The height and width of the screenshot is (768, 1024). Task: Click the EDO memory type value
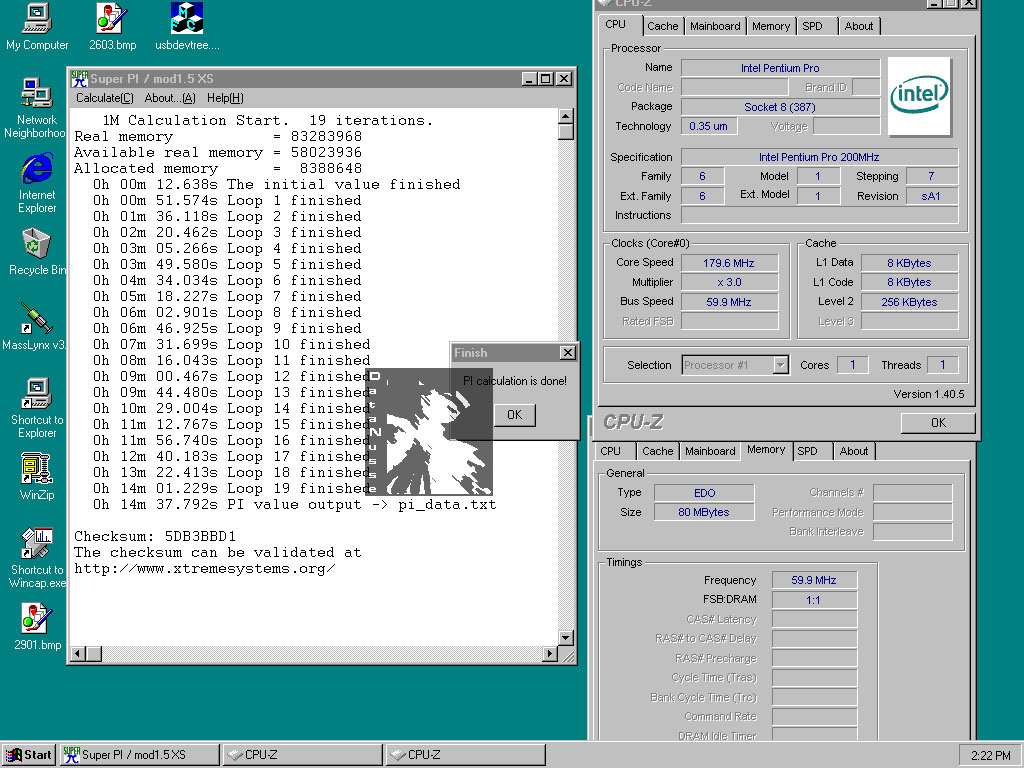(704, 493)
